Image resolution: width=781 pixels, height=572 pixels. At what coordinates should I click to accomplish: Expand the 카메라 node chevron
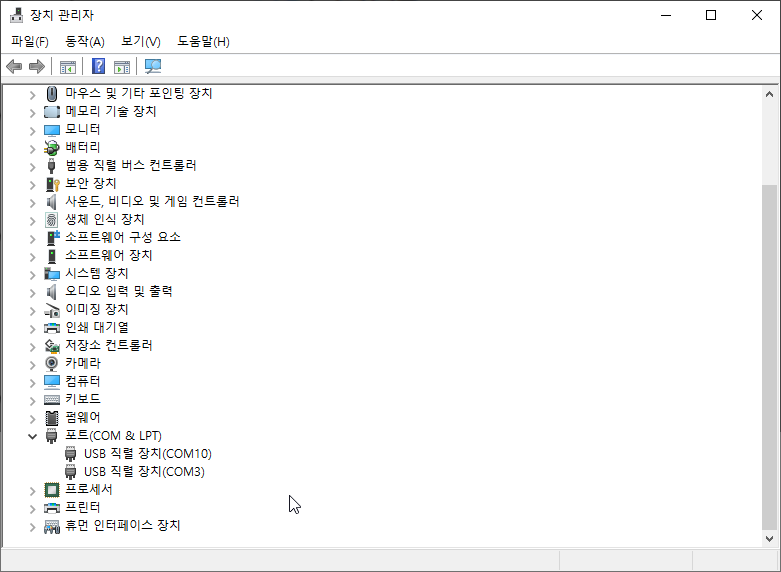[x=32, y=364]
